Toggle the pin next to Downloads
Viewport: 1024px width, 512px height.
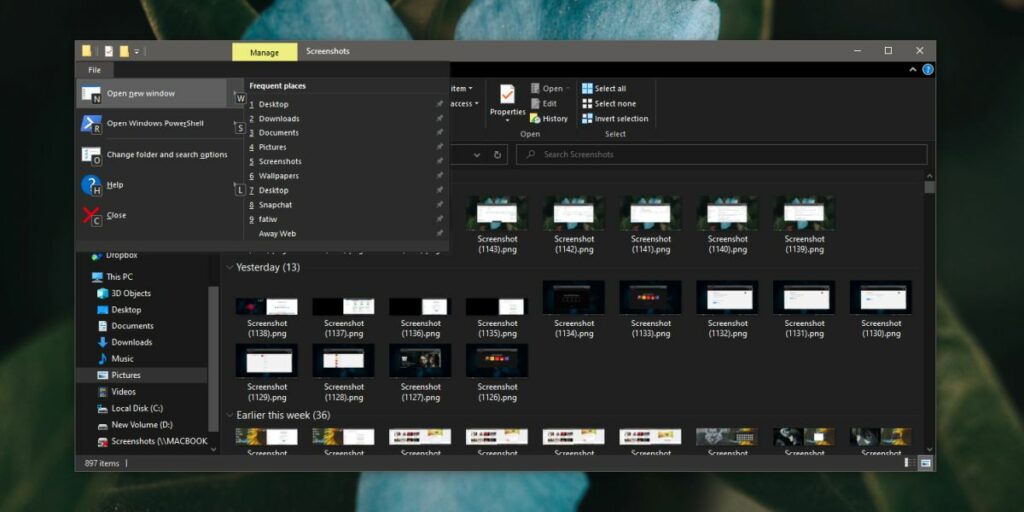(x=439, y=118)
